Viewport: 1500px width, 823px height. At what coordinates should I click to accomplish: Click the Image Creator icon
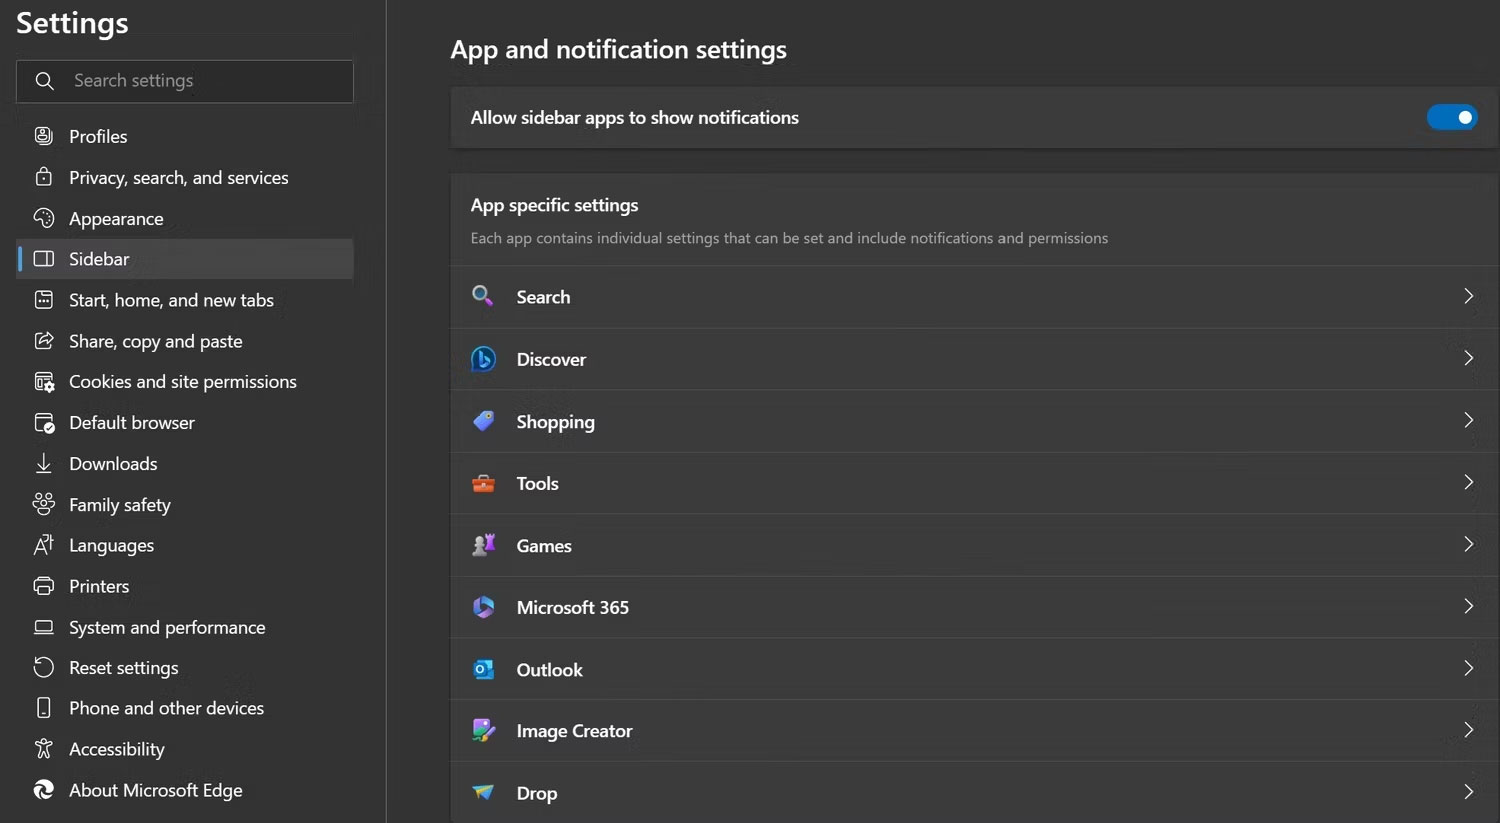483,731
